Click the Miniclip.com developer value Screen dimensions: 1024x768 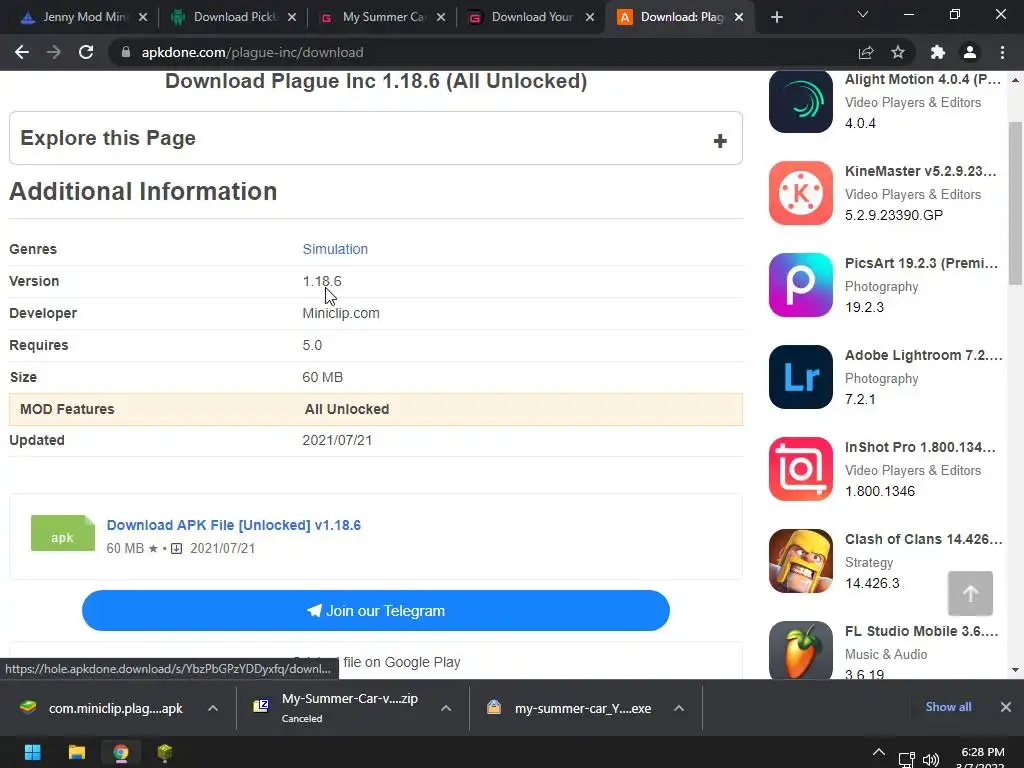pyautogui.click(x=341, y=313)
